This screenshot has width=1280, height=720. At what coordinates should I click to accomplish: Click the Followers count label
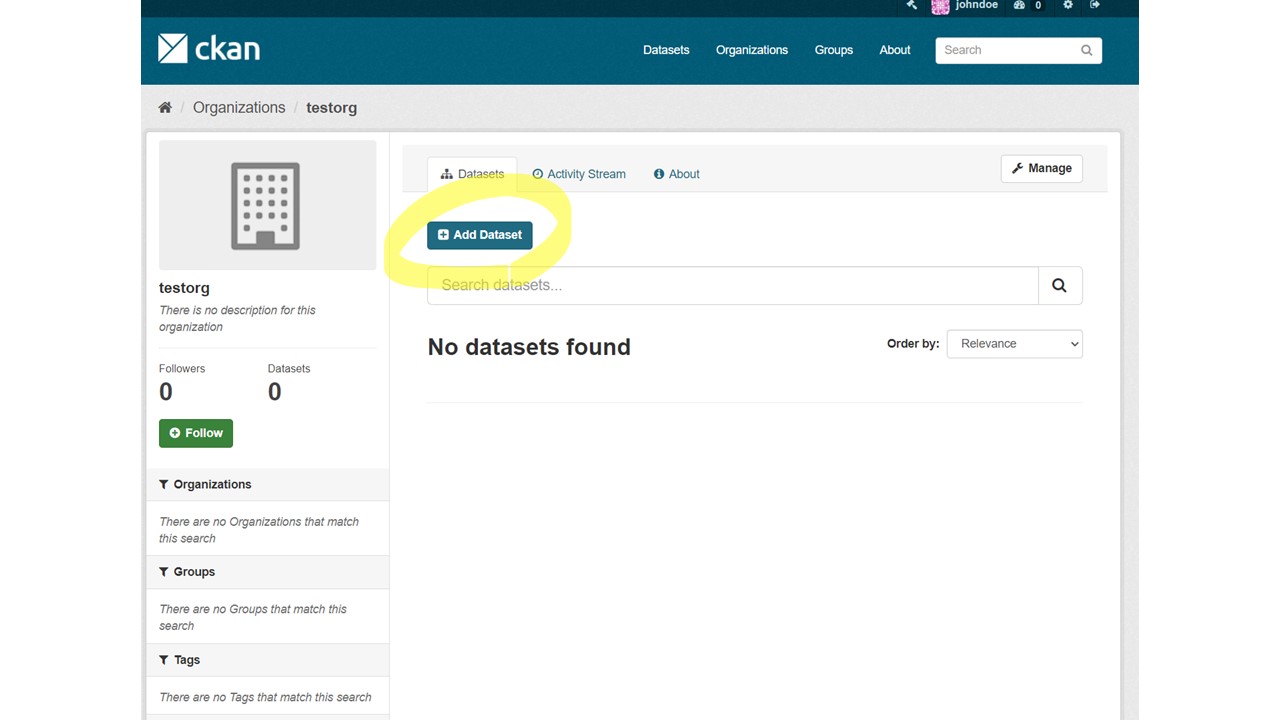(x=182, y=369)
